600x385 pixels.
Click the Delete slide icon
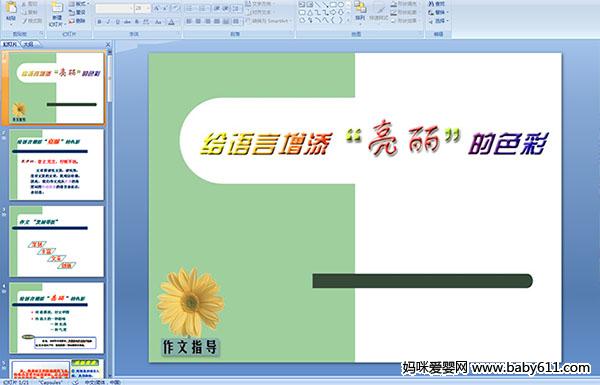point(77,21)
